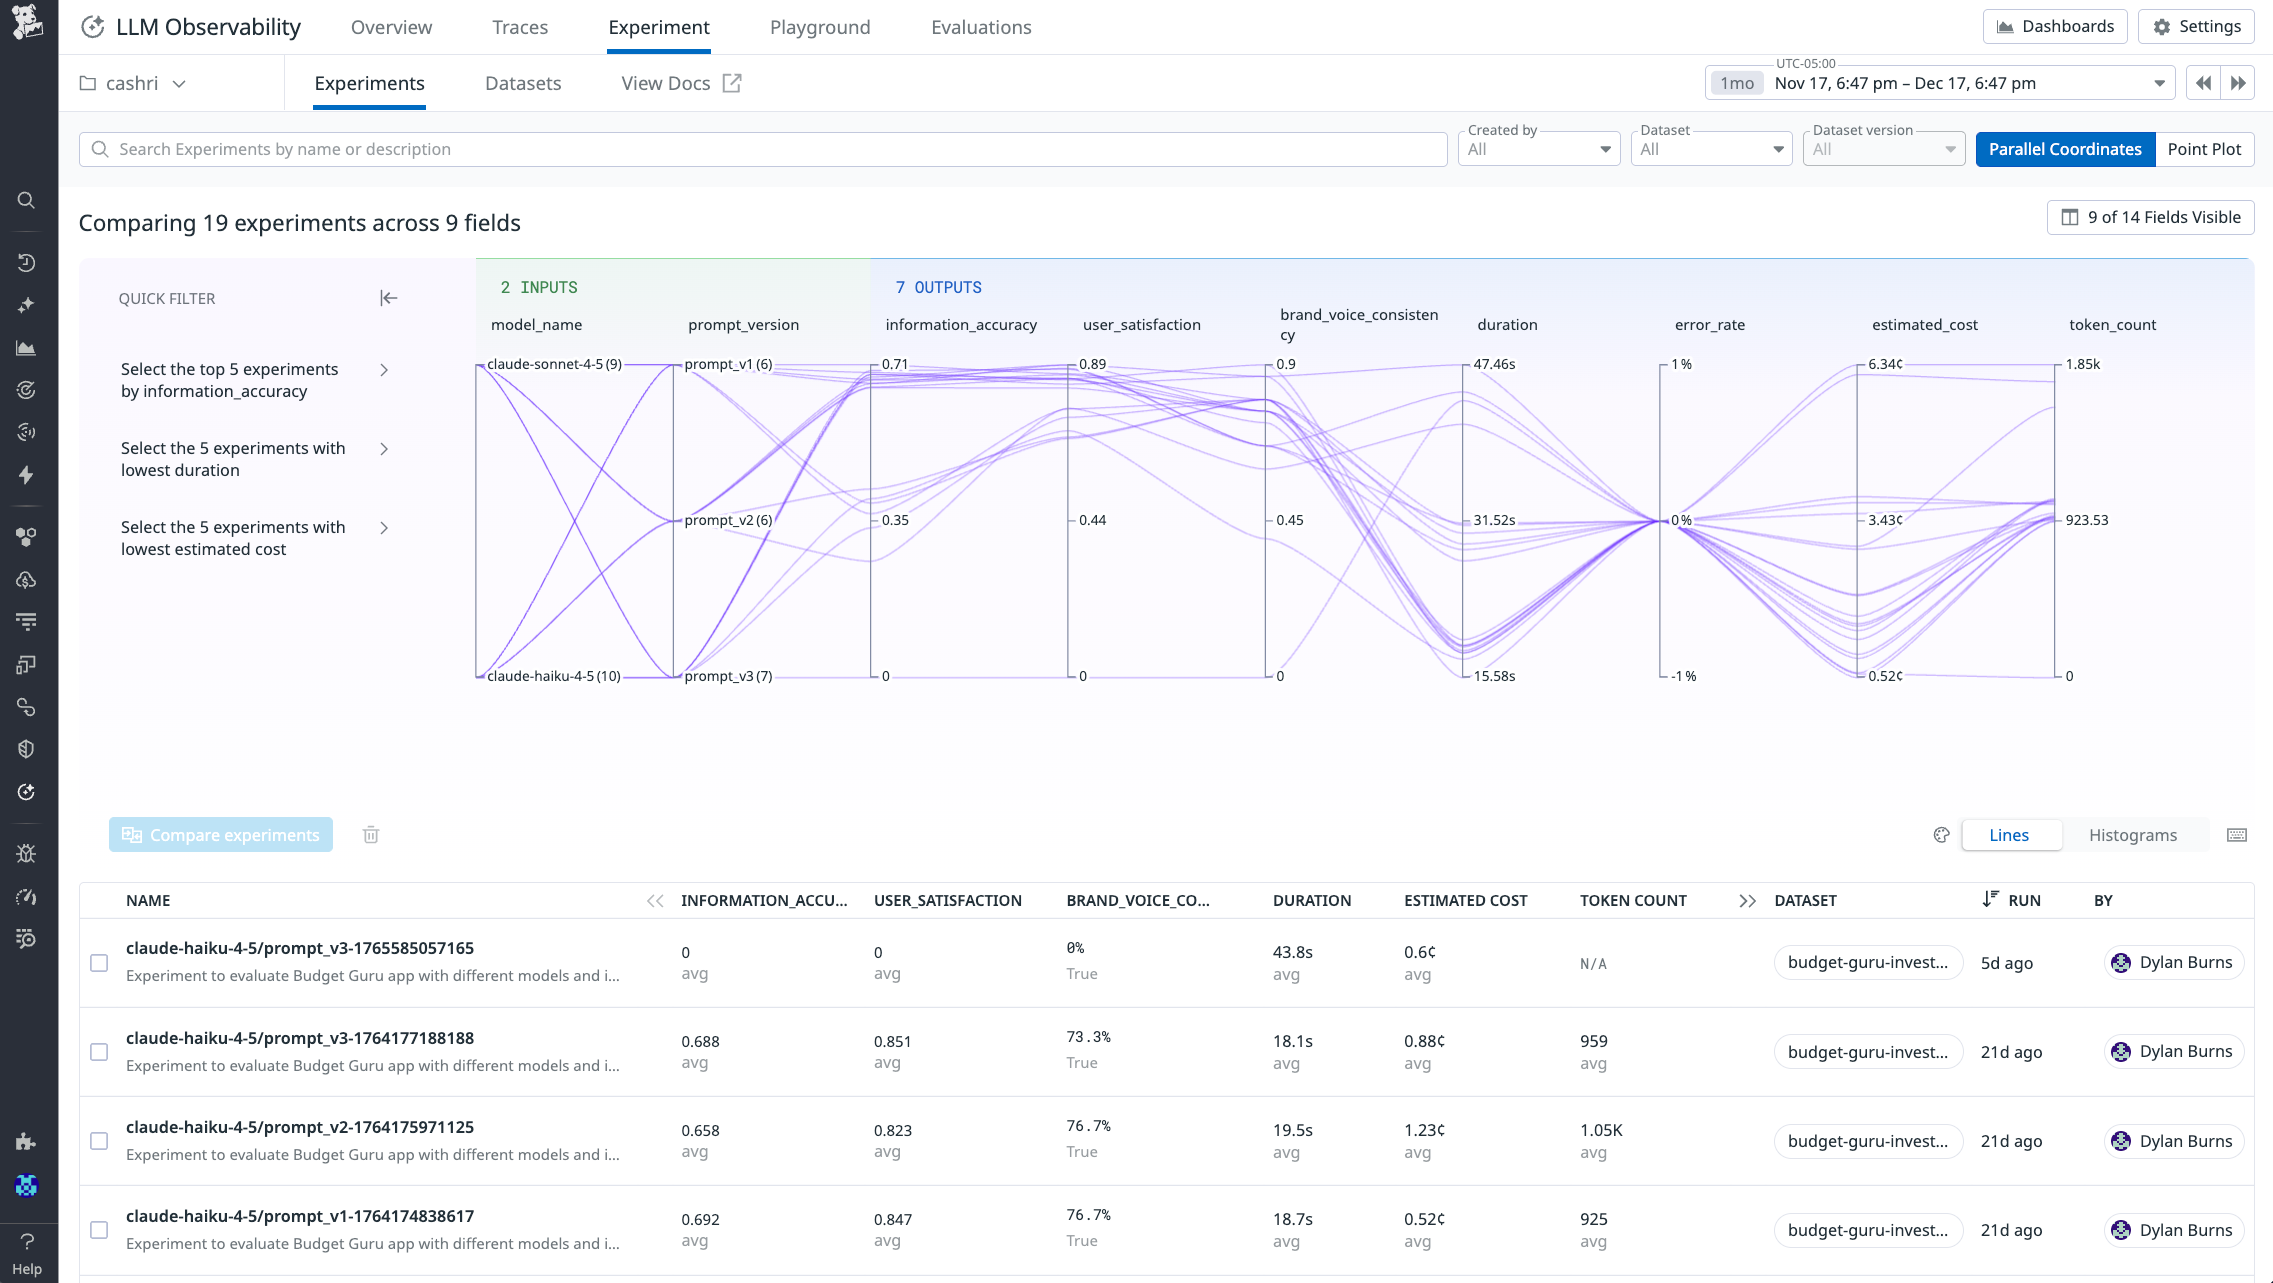This screenshot has width=2273, height=1283.
Task: Switch the chart mode to Histograms
Action: [x=2131, y=835]
